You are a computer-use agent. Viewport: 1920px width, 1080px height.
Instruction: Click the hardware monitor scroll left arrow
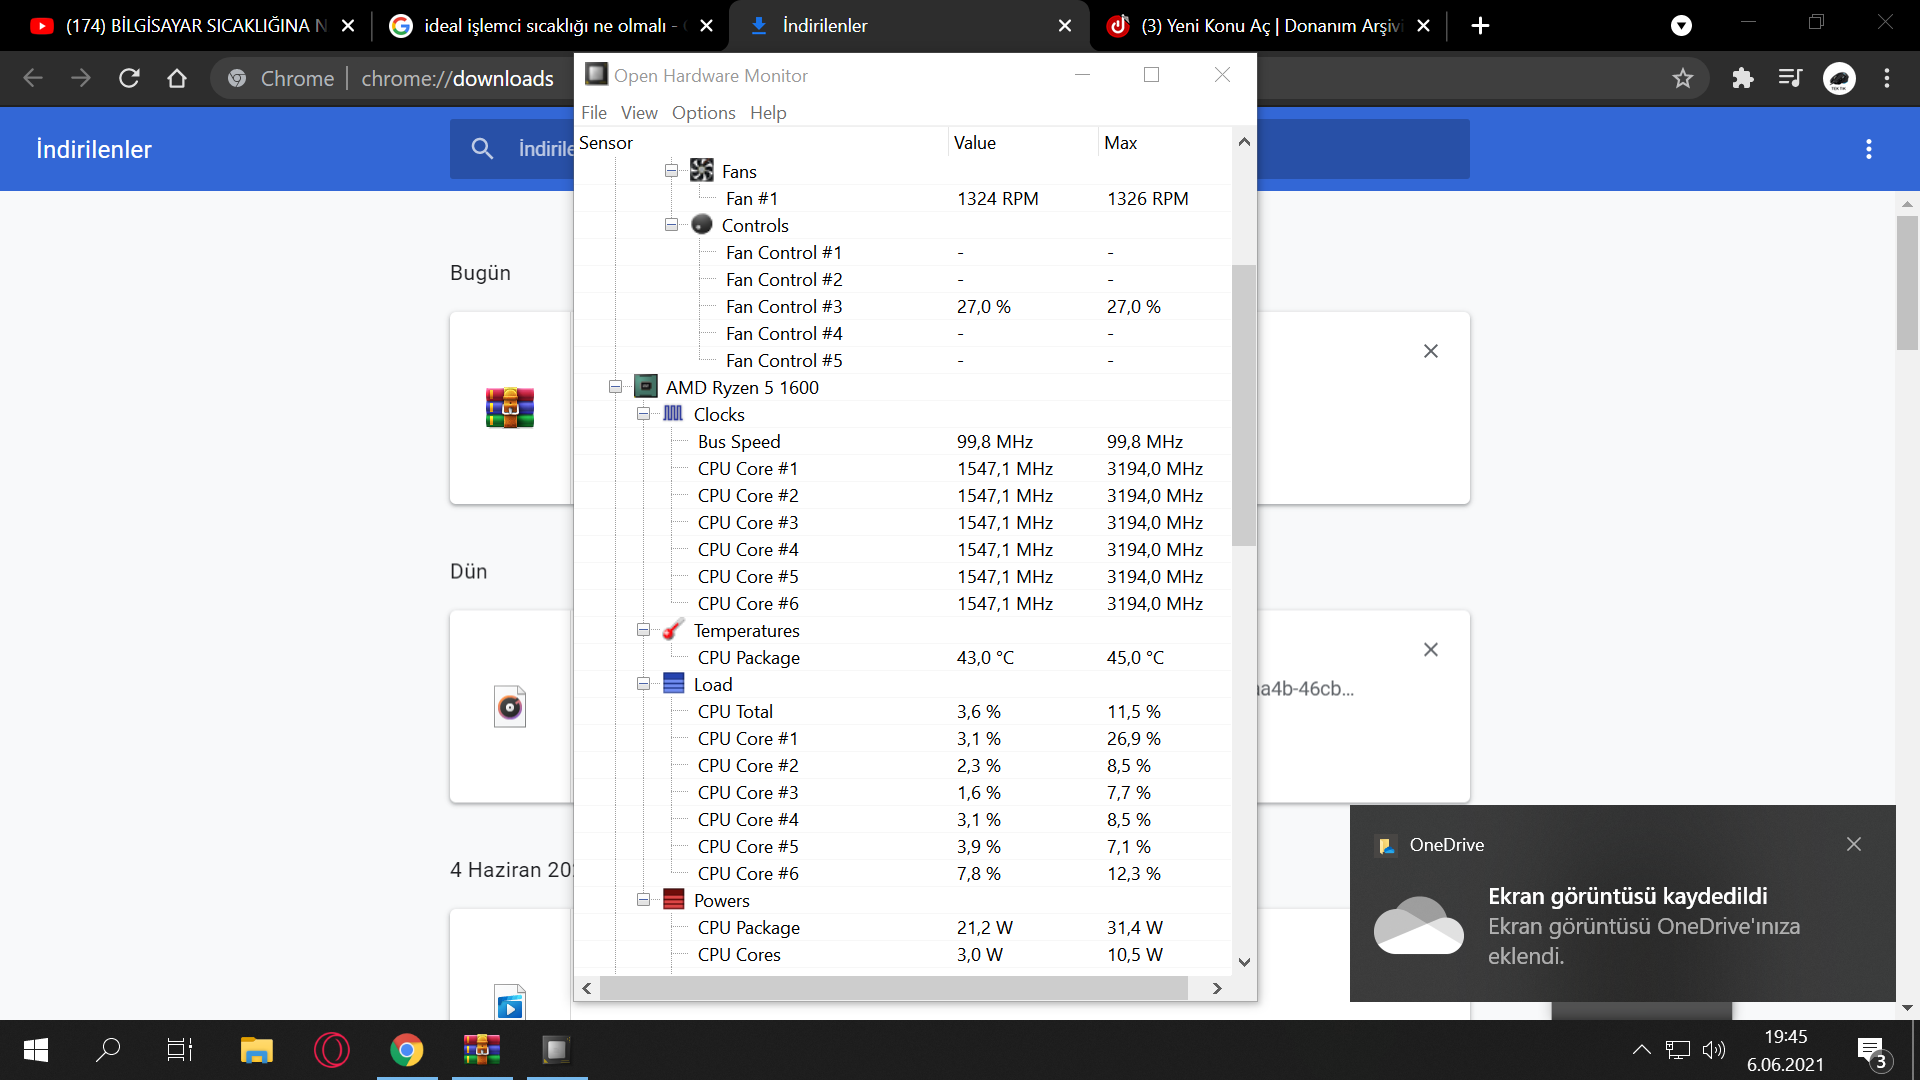587,988
